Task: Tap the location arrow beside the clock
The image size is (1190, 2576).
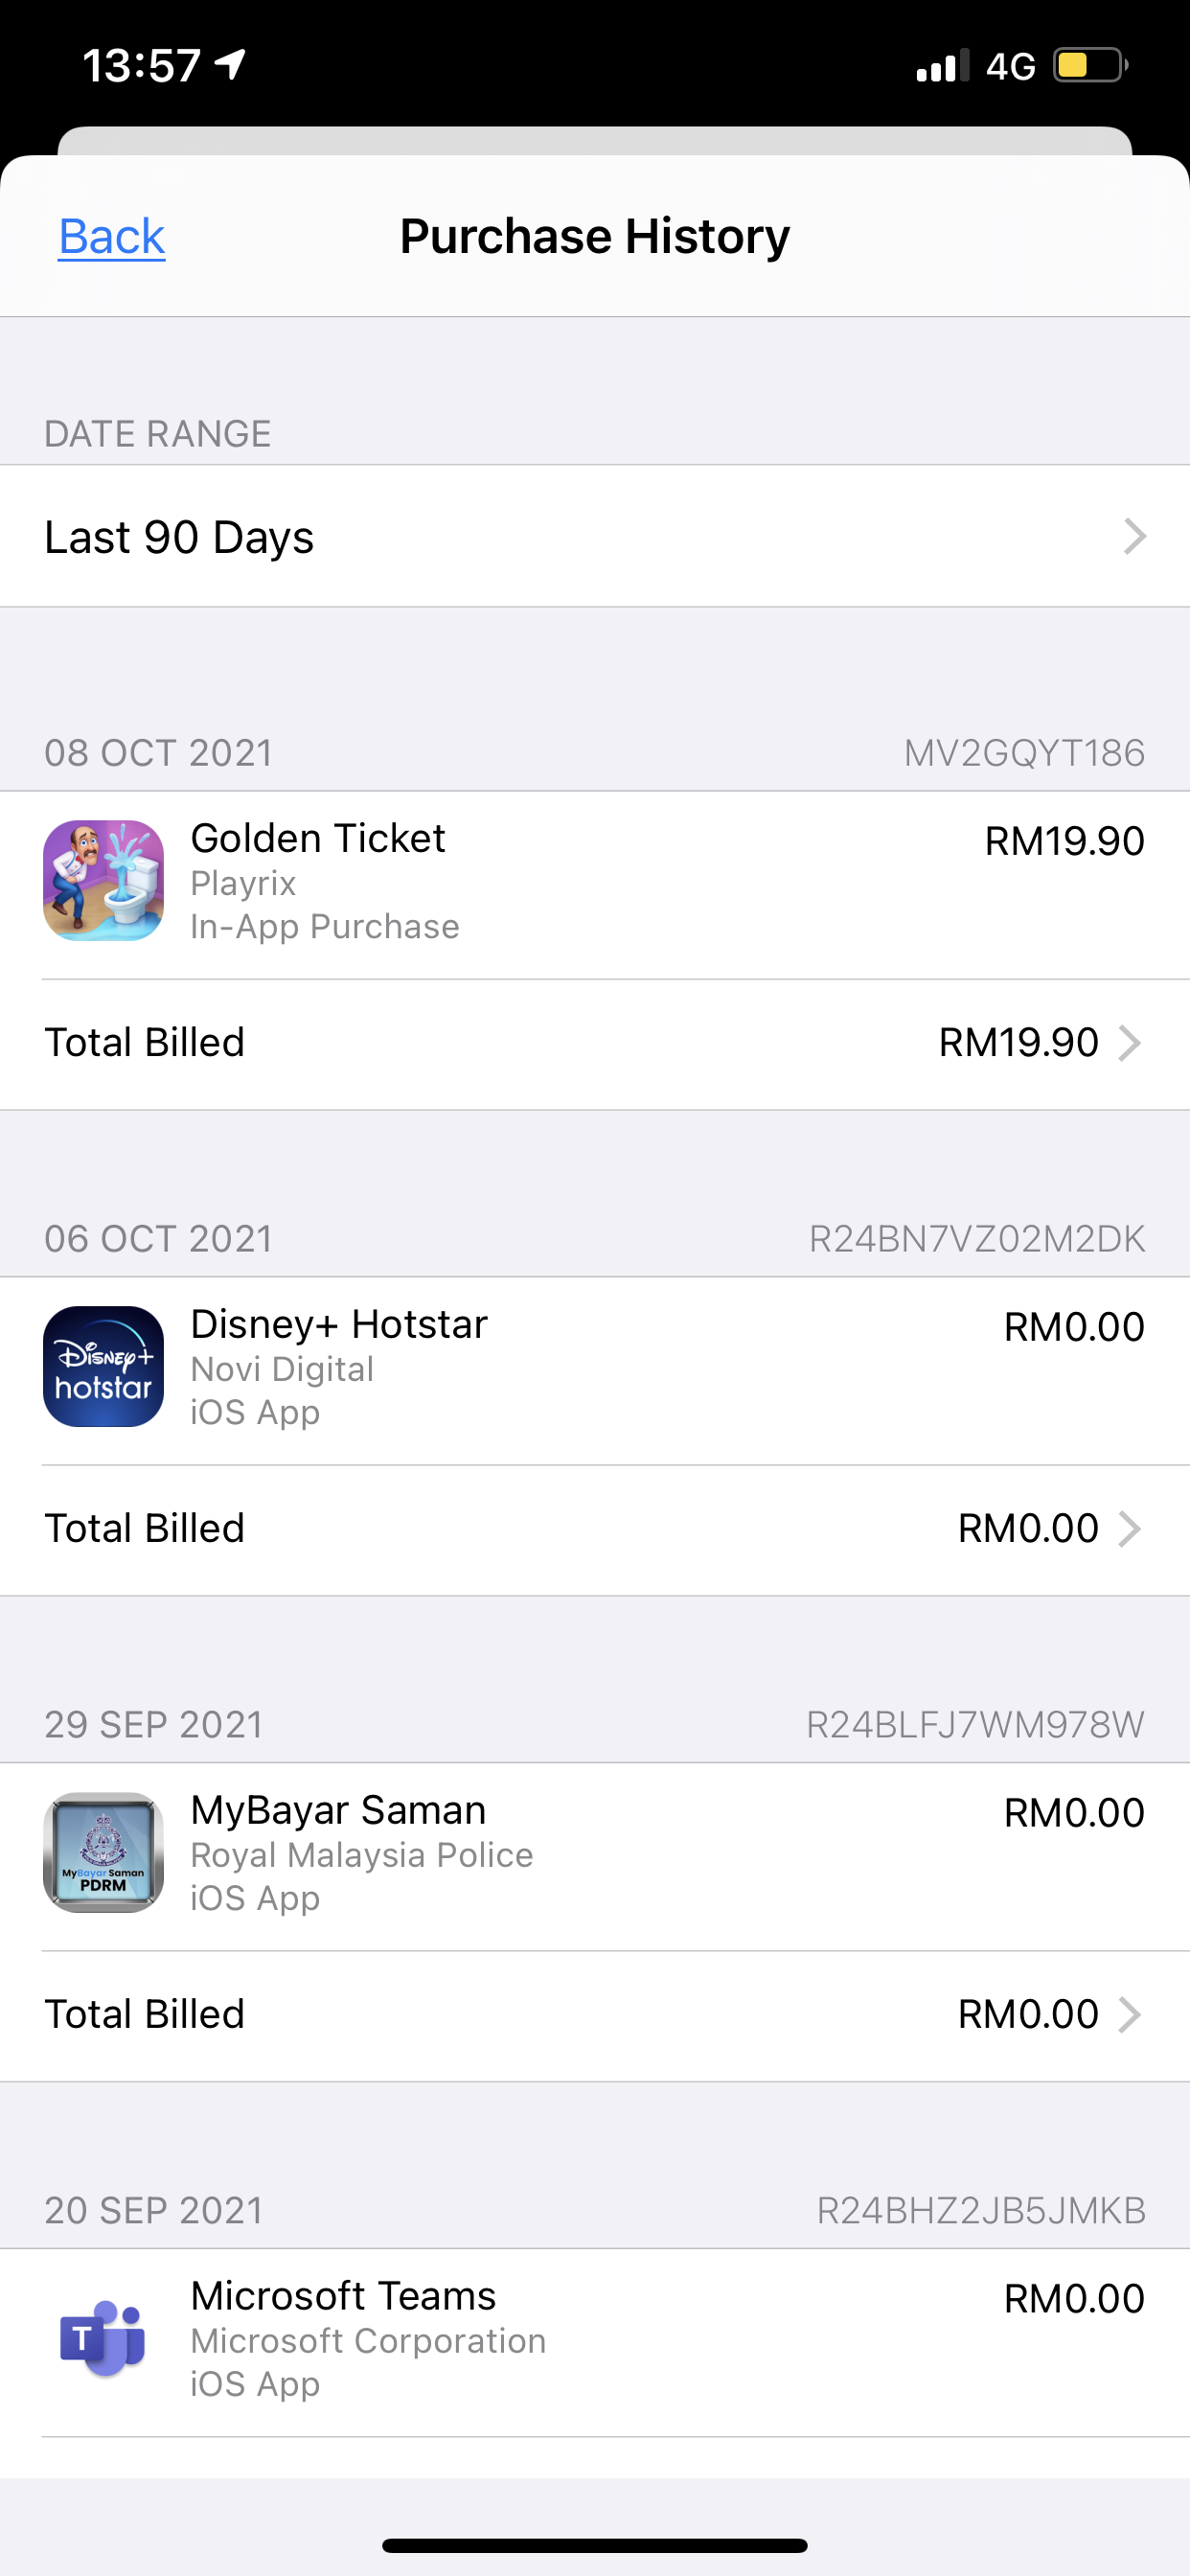Action: click(231, 65)
